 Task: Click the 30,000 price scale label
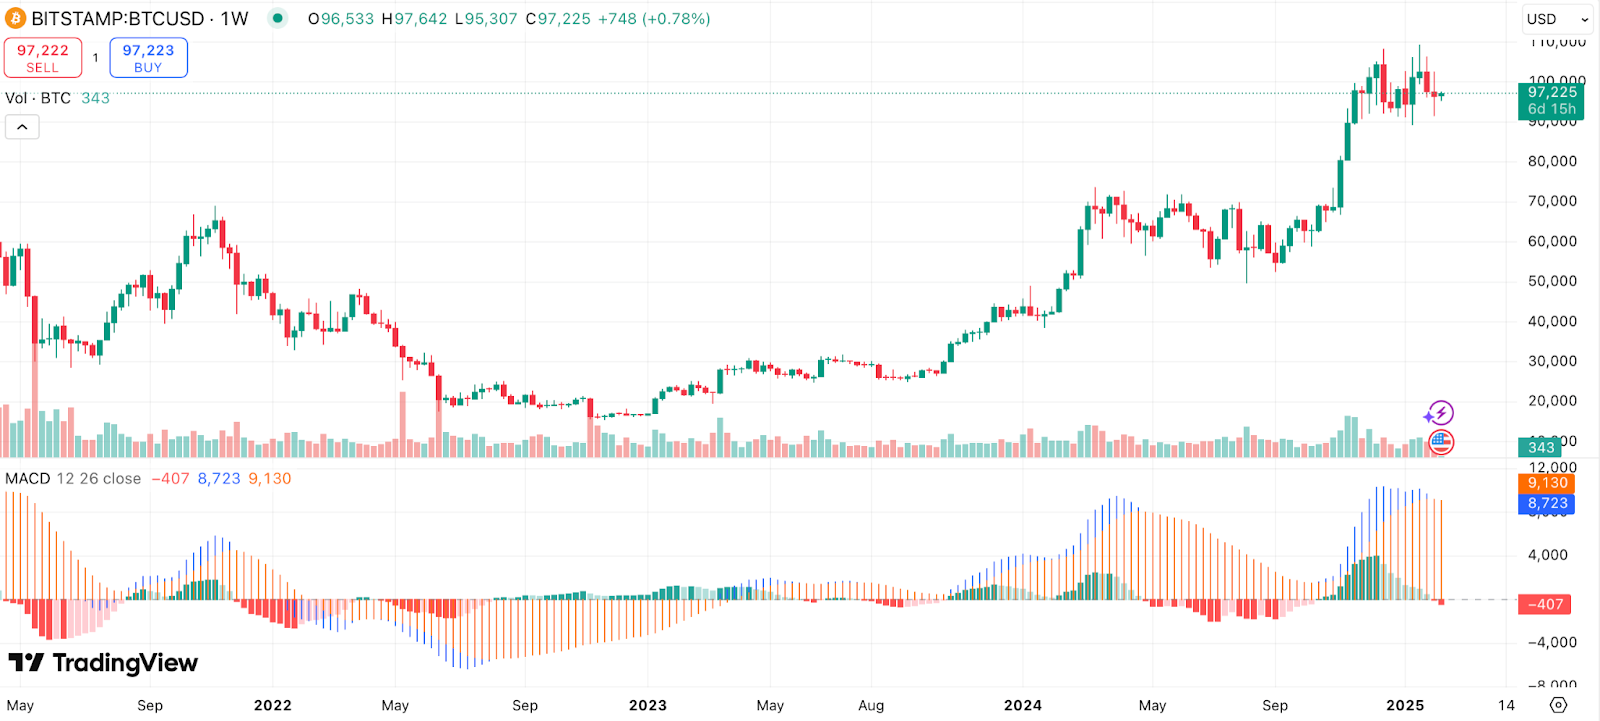coord(1552,361)
